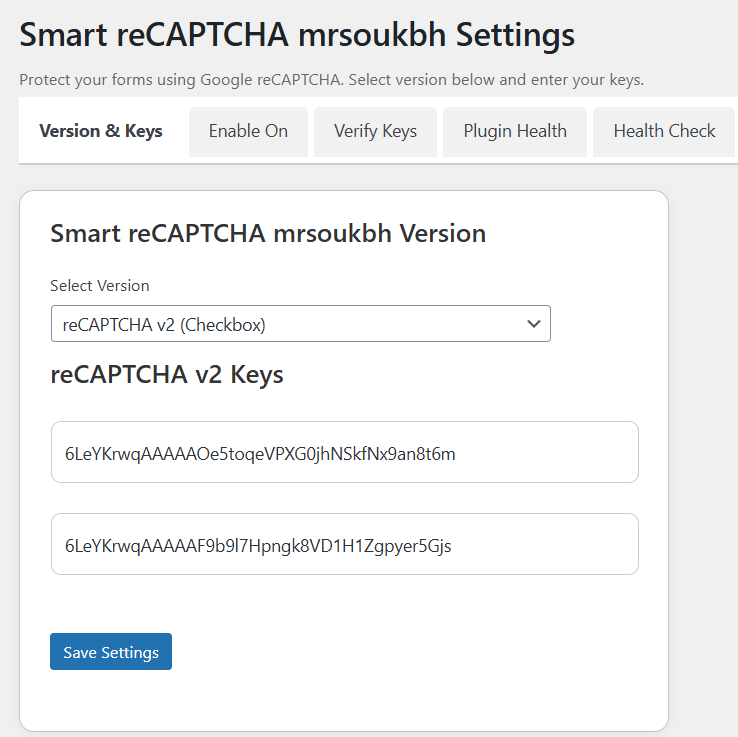Click the page title Smart reCAPTCHA mrsoukbh Settings
This screenshot has height=737, width=738.
coord(297,36)
